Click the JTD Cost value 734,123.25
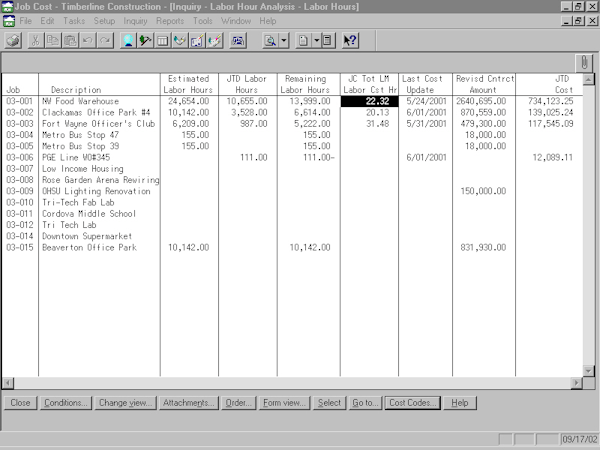The height and width of the screenshot is (450, 600). 551,101
